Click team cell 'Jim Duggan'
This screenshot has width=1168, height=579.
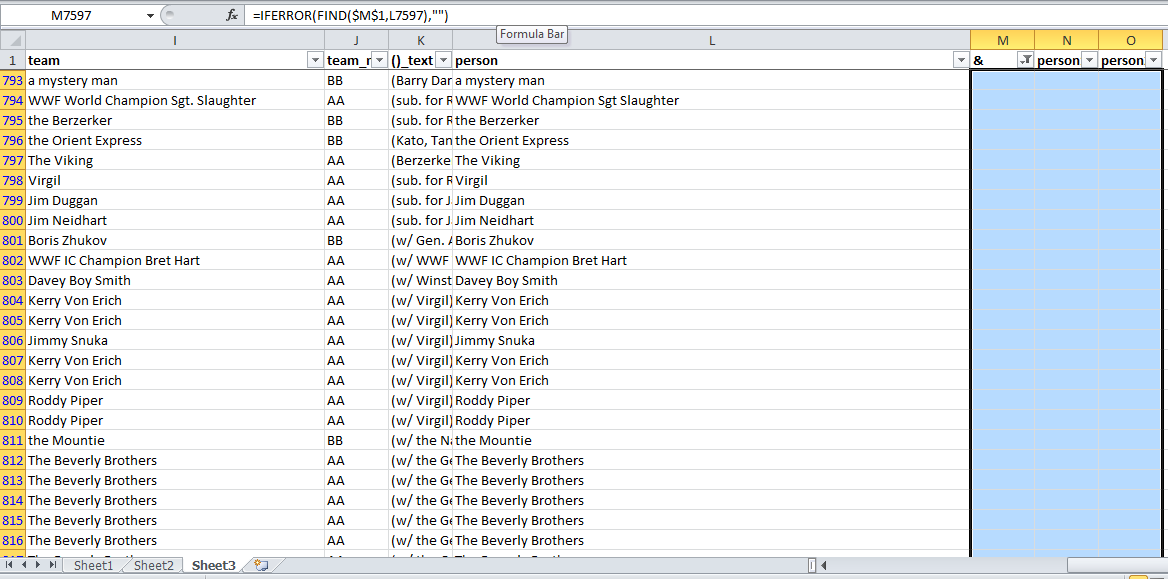pos(175,200)
